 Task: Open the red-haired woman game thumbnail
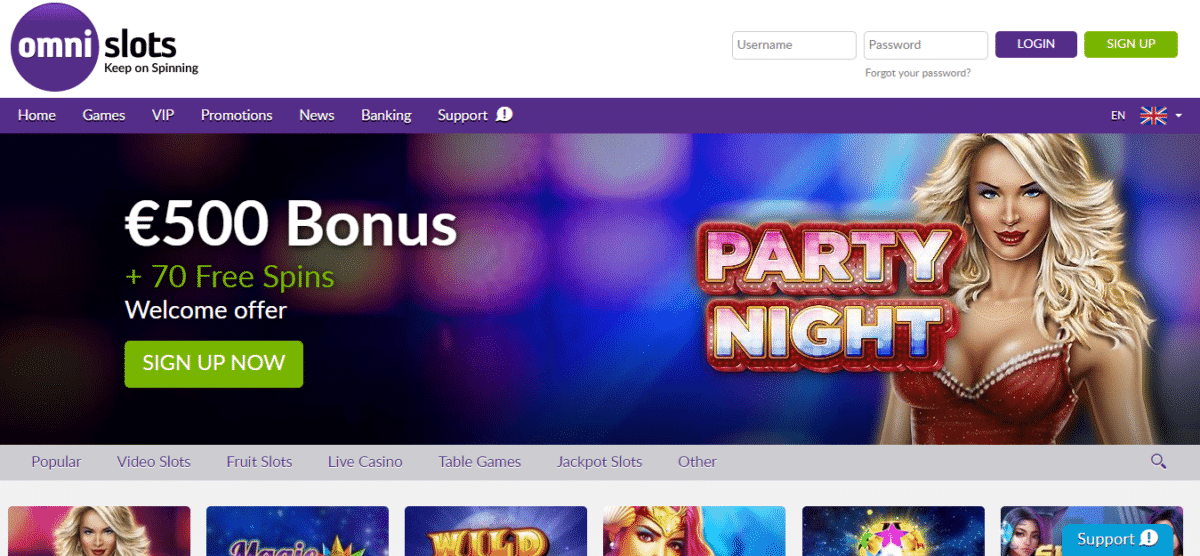(x=694, y=531)
